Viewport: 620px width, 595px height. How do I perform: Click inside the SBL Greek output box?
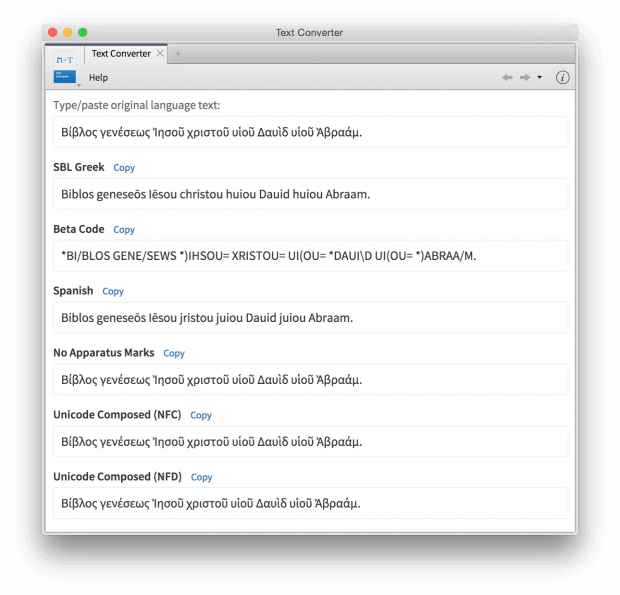(x=310, y=194)
